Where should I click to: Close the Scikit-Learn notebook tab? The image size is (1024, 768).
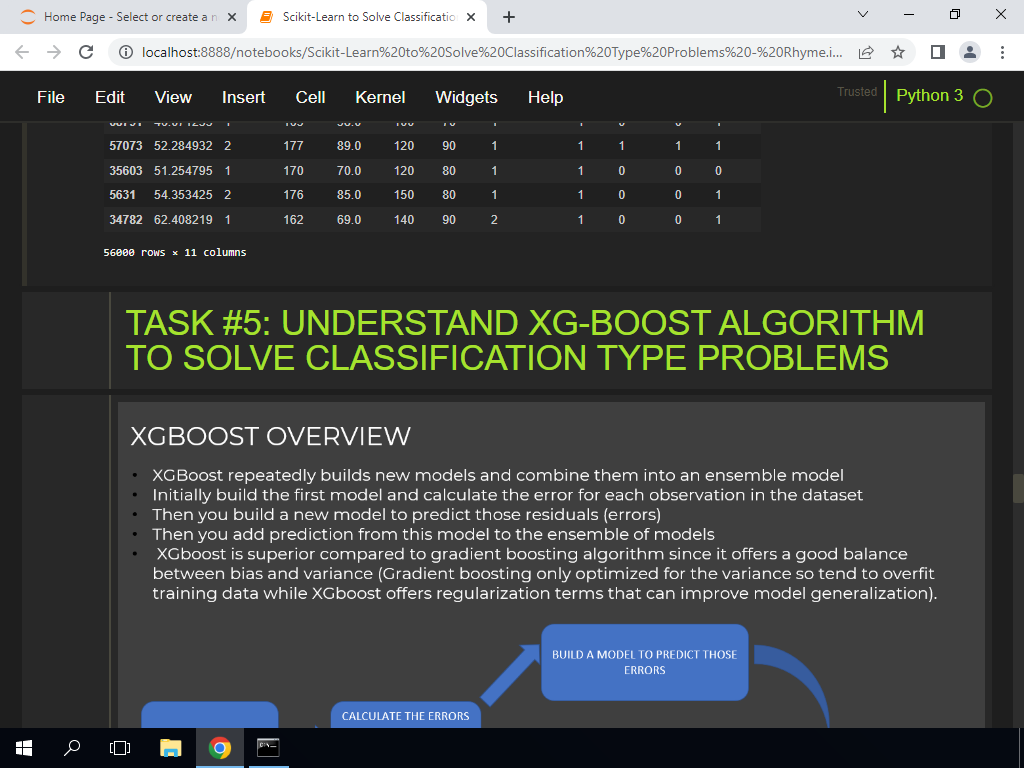472,18
